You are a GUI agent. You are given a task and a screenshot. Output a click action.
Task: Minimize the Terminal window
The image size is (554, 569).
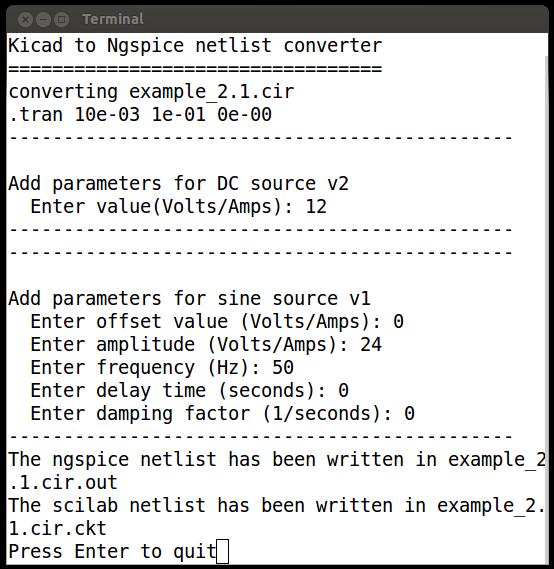[x=44, y=19]
